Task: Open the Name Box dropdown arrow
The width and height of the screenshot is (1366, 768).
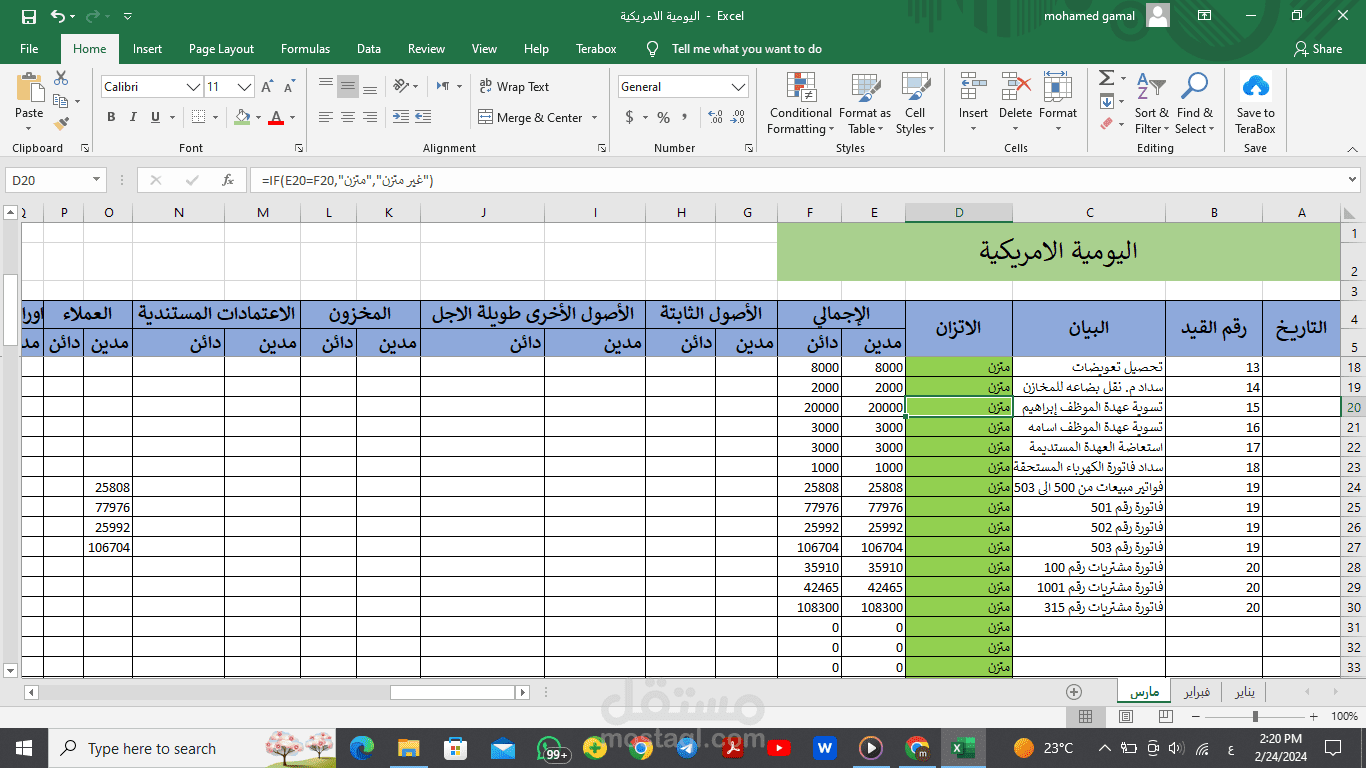Action: point(97,180)
